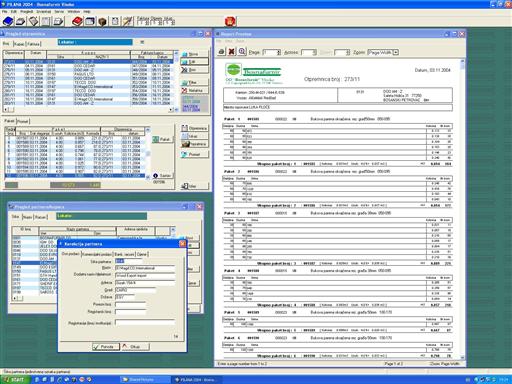
Task: Click button with red X below Filter
Action: click(194, 90)
